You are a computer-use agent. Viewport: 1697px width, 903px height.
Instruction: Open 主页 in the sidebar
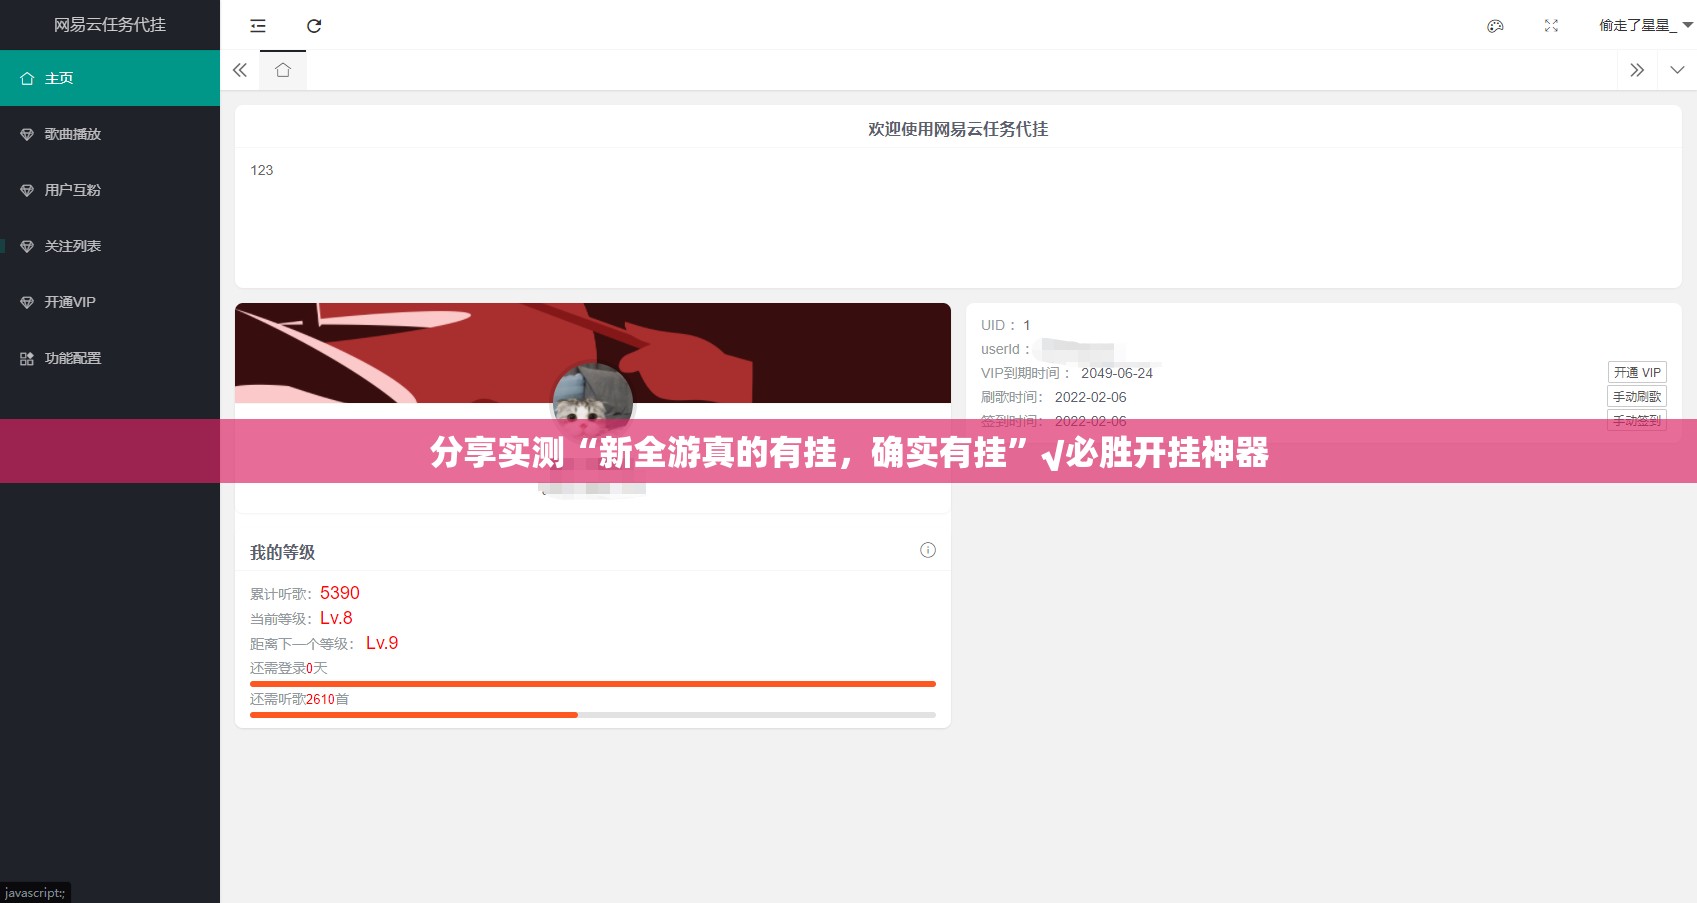(x=109, y=78)
